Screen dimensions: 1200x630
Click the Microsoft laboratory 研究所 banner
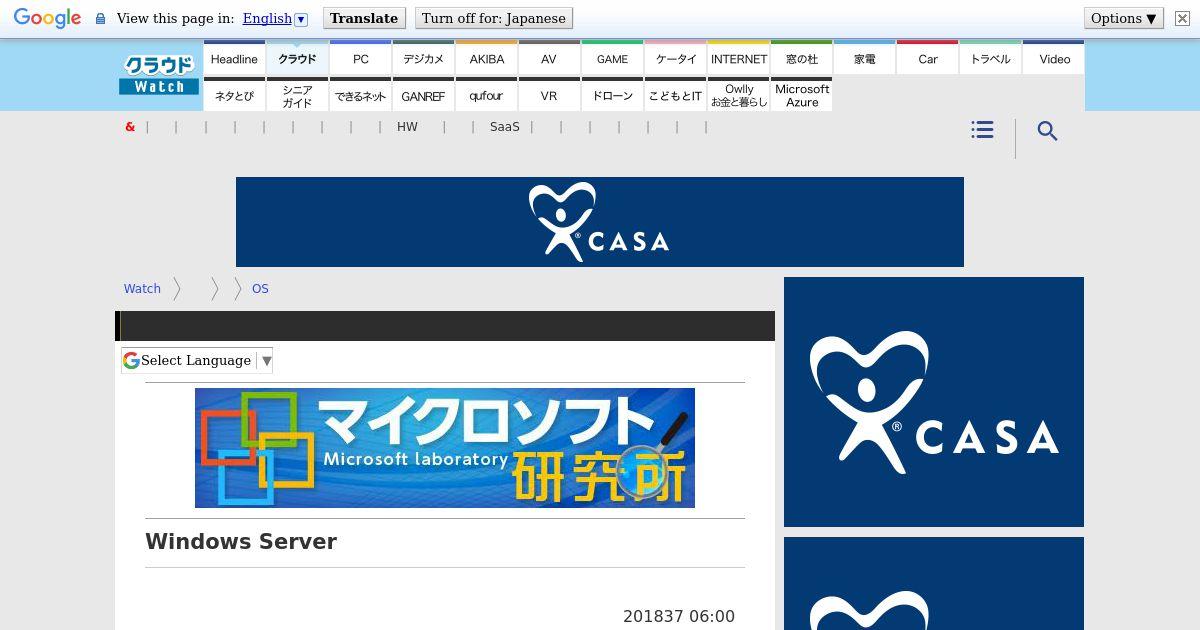445,448
